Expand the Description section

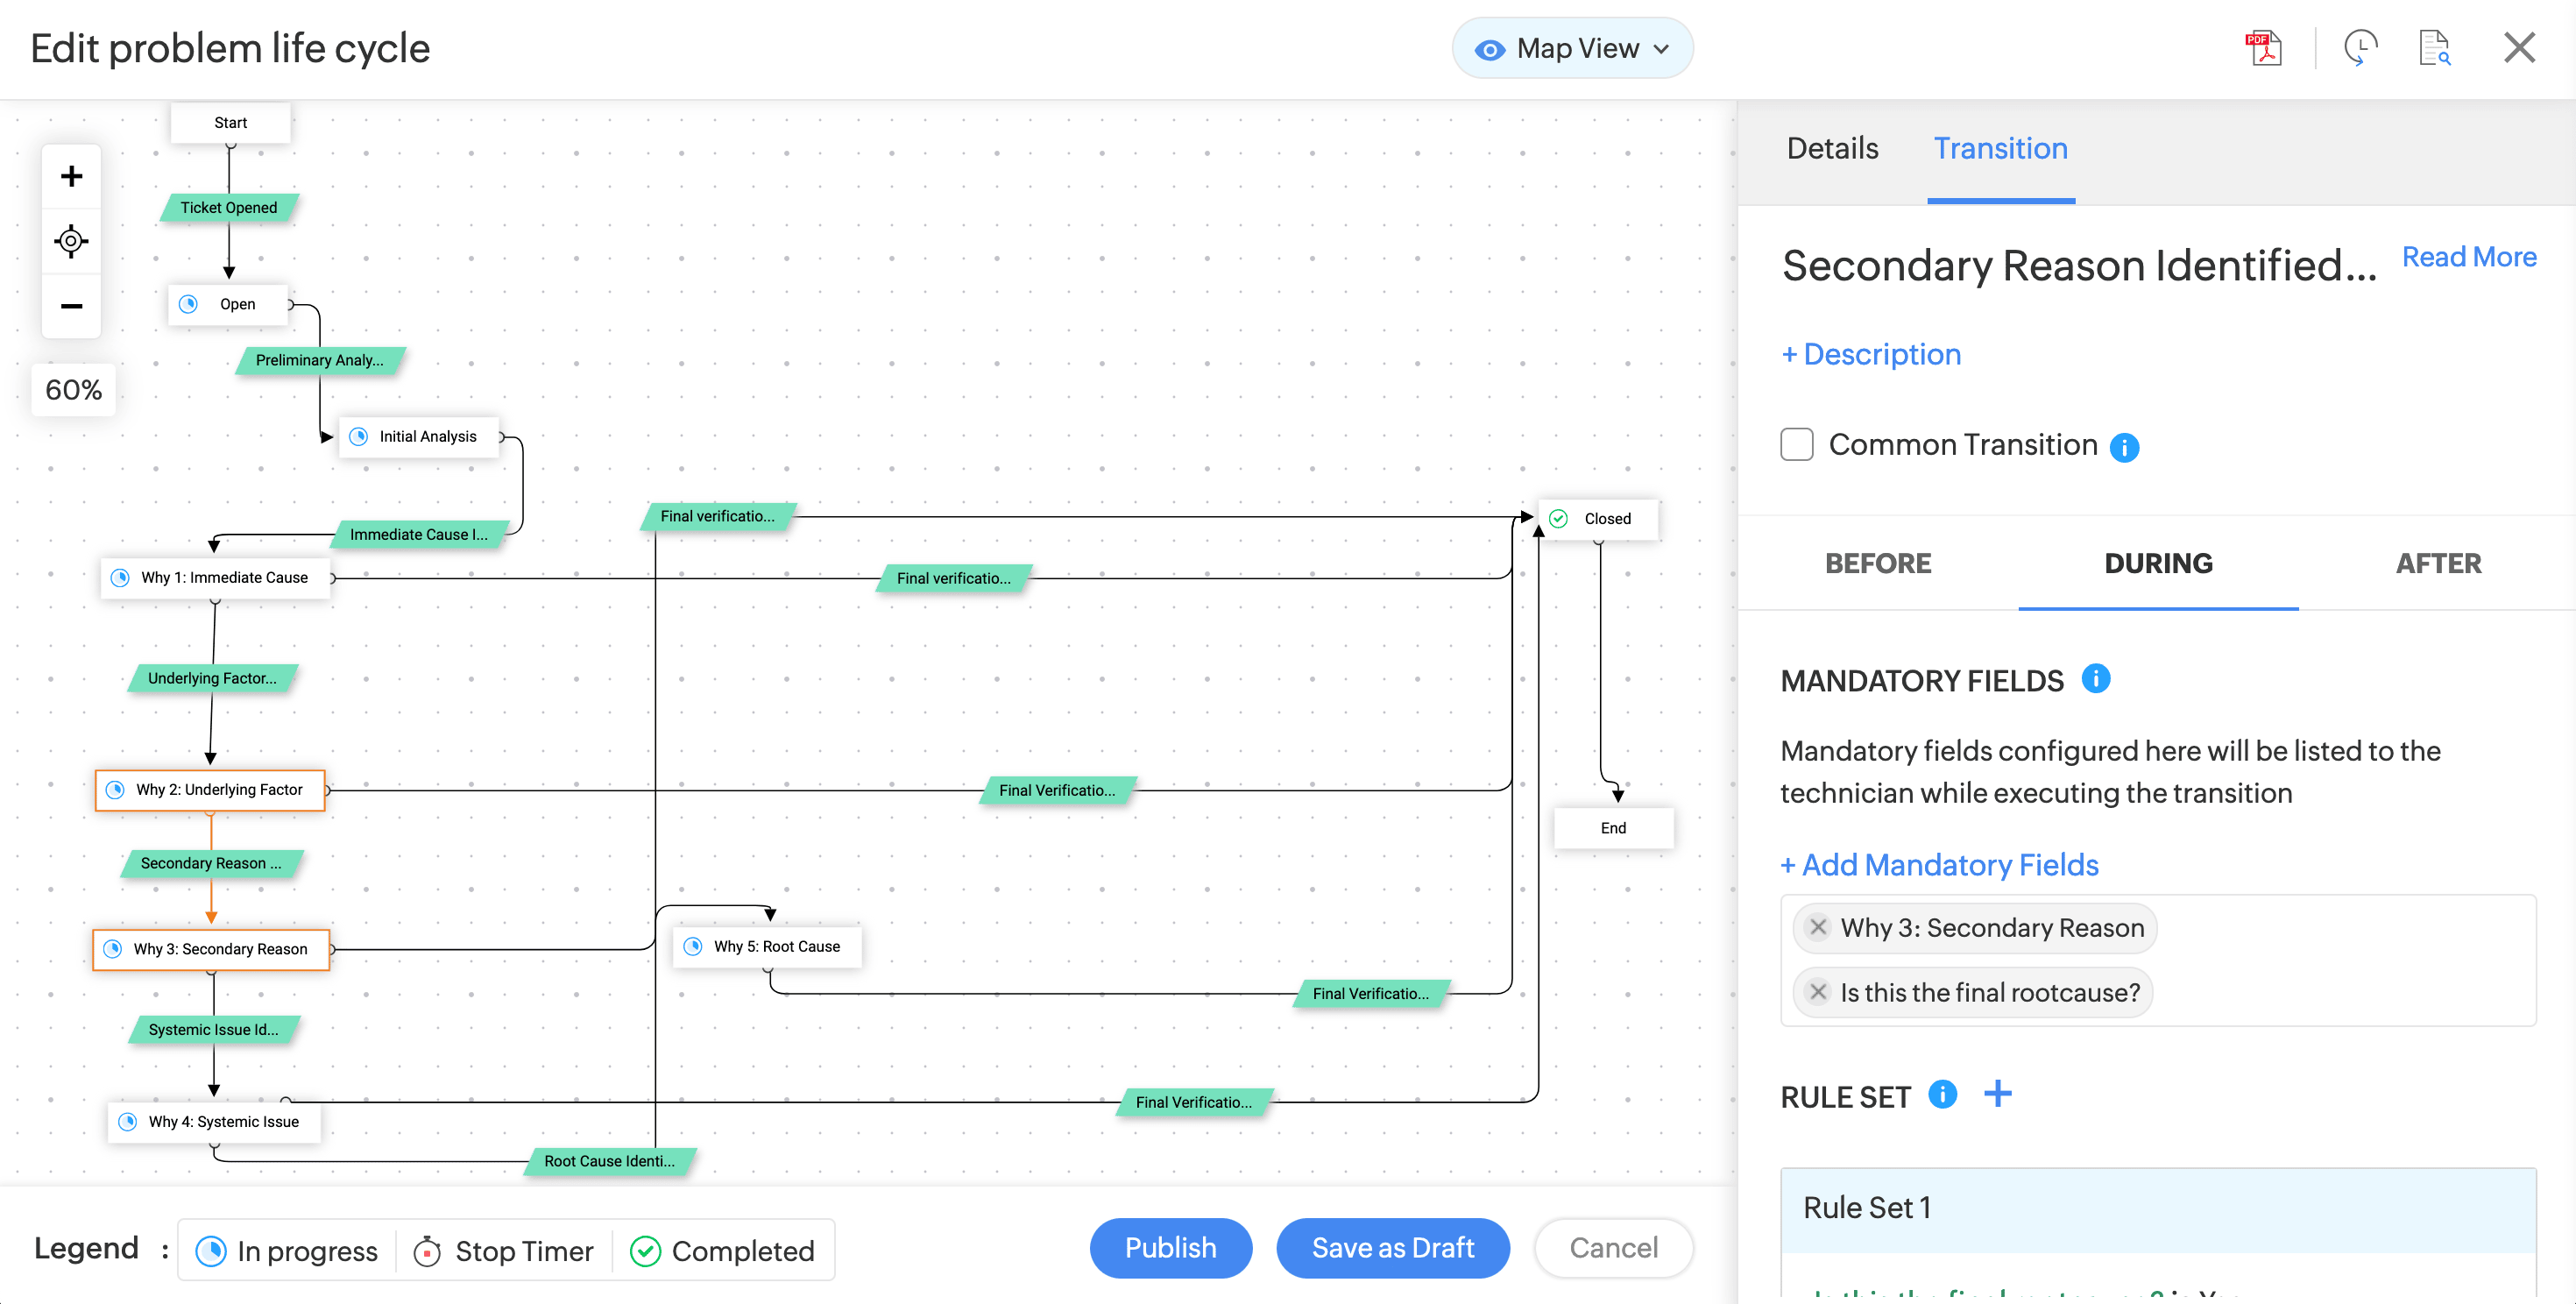[x=1870, y=354]
